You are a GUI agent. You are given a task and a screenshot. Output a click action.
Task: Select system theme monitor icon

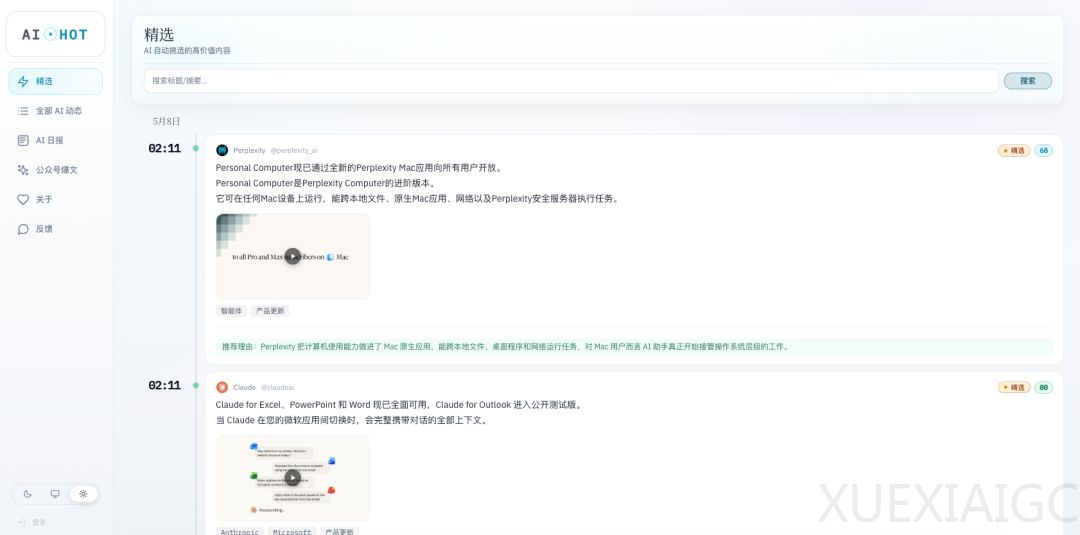(x=55, y=494)
